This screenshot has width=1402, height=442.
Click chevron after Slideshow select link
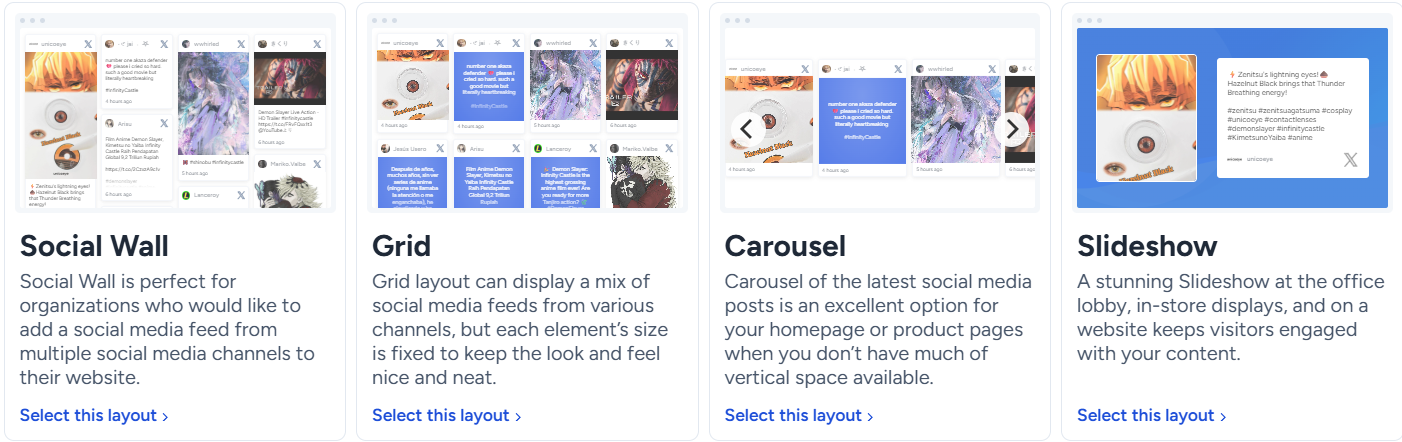tap(1222, 416)
